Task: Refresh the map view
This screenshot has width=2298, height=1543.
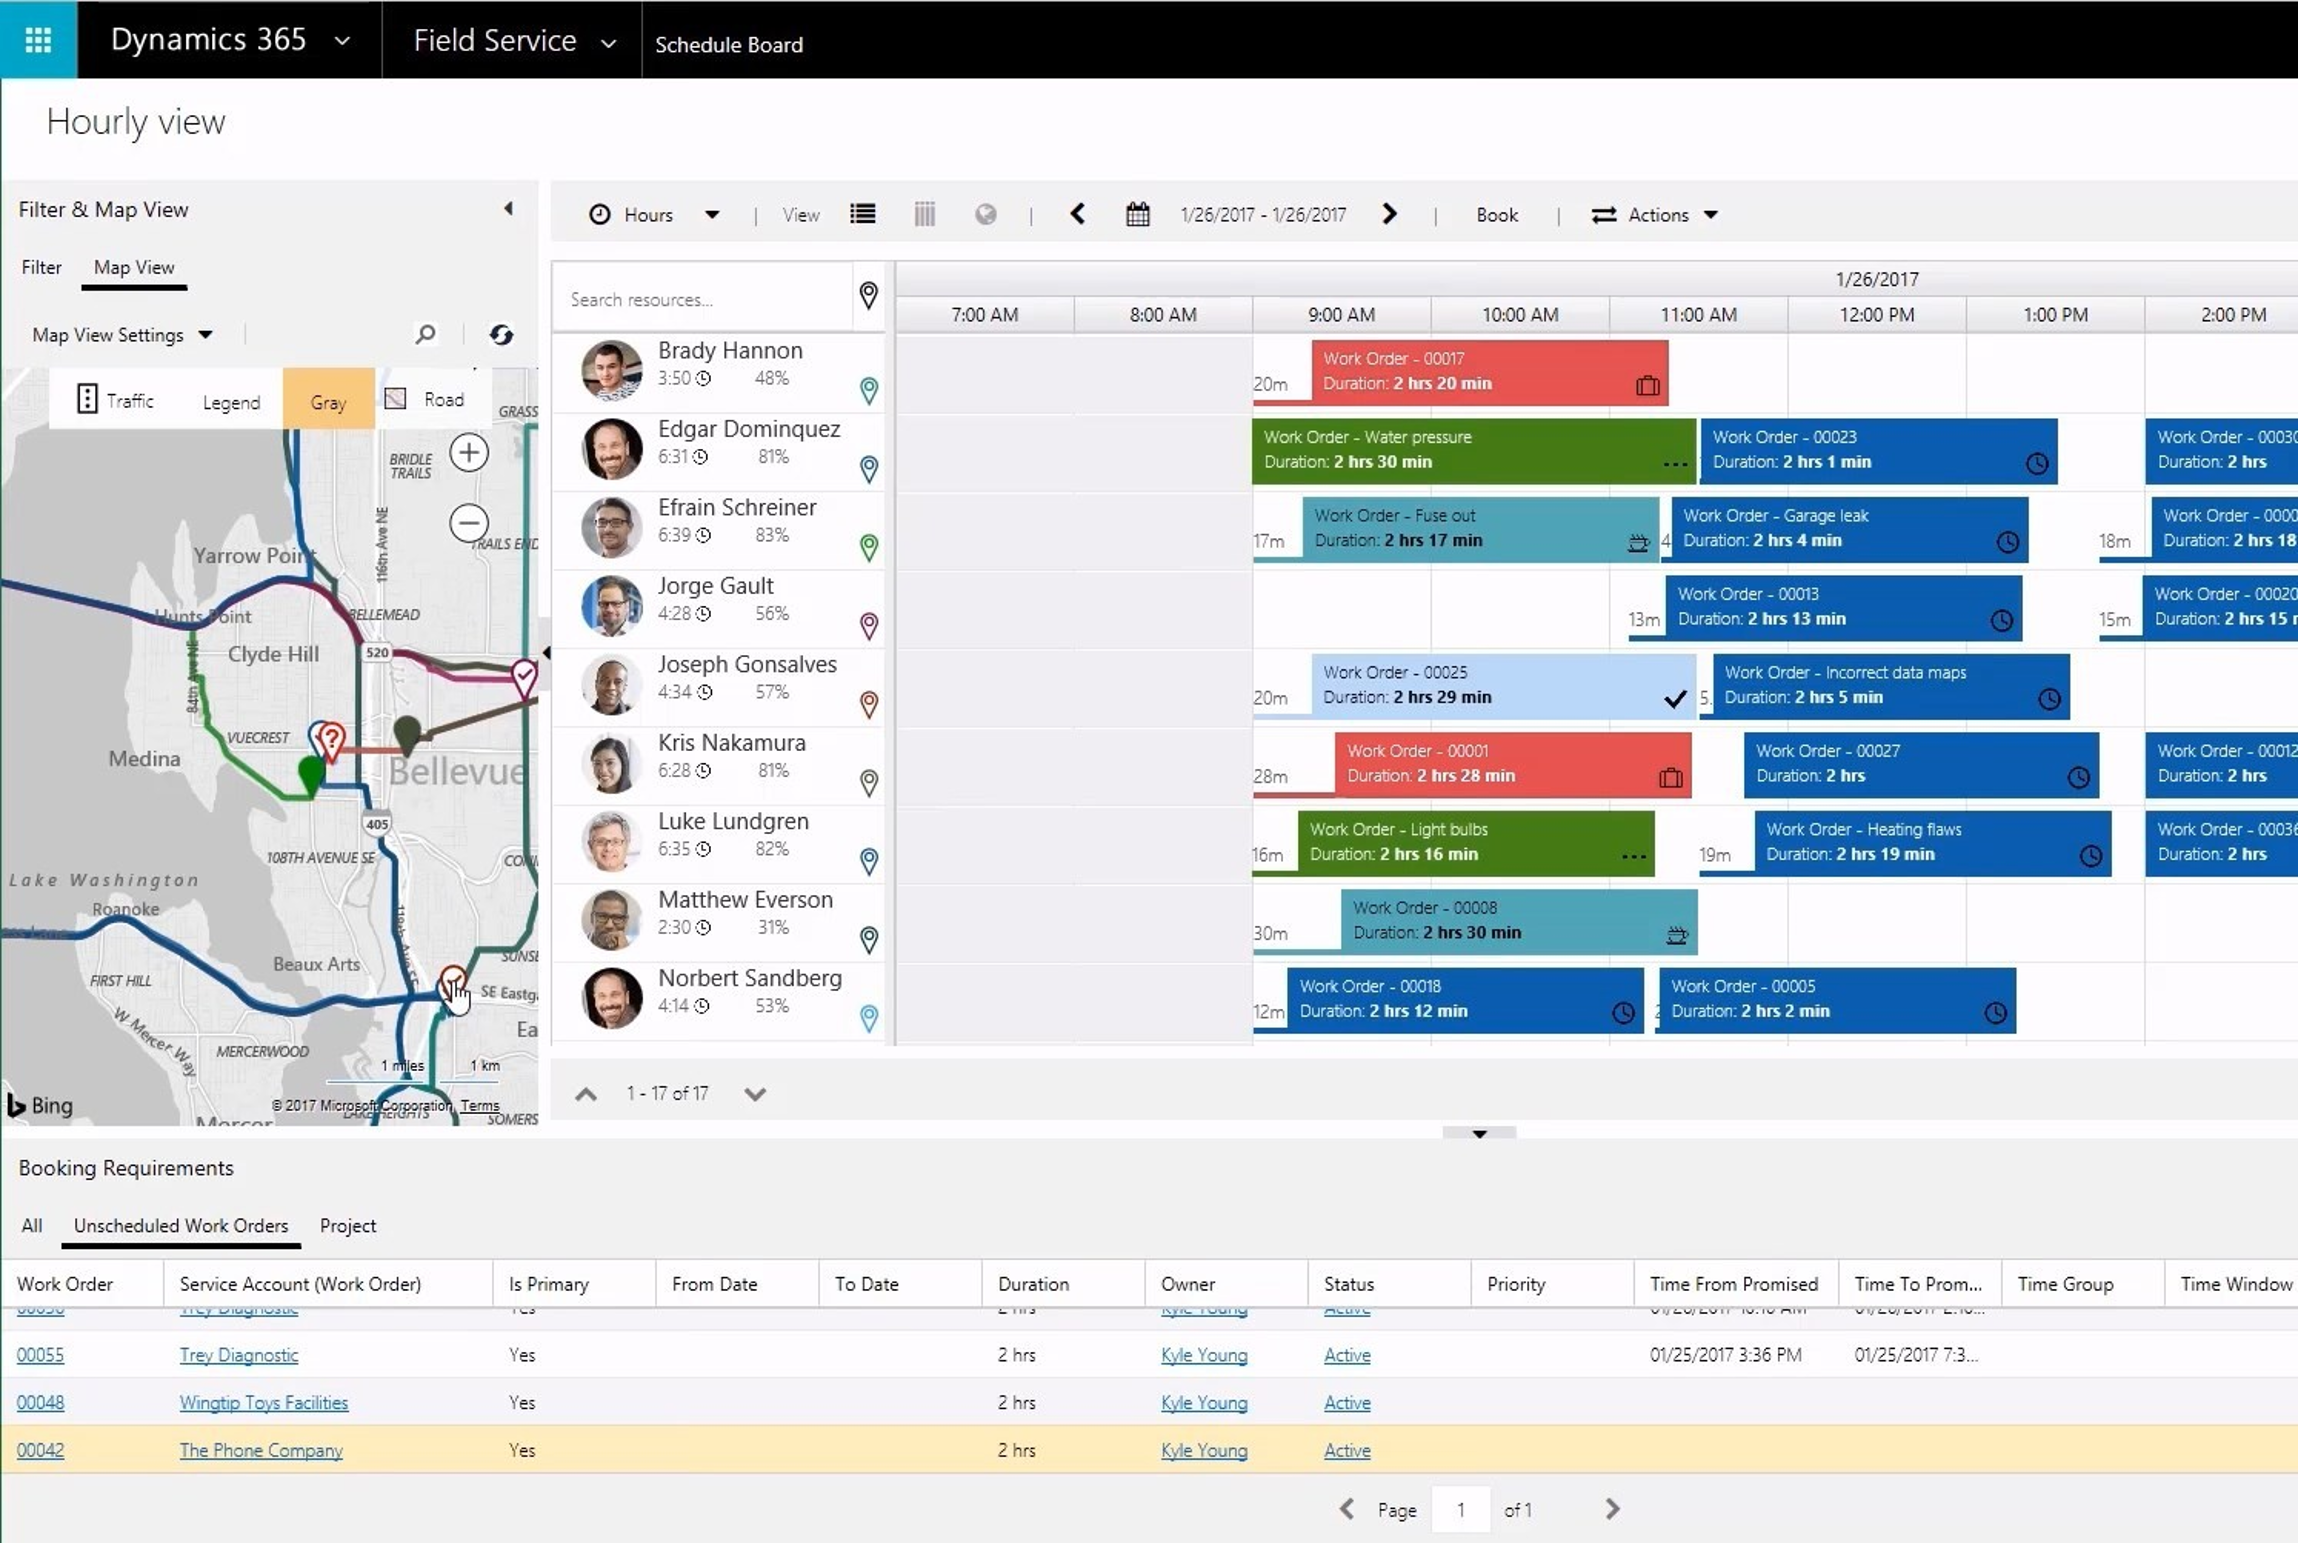Action: 501,334
